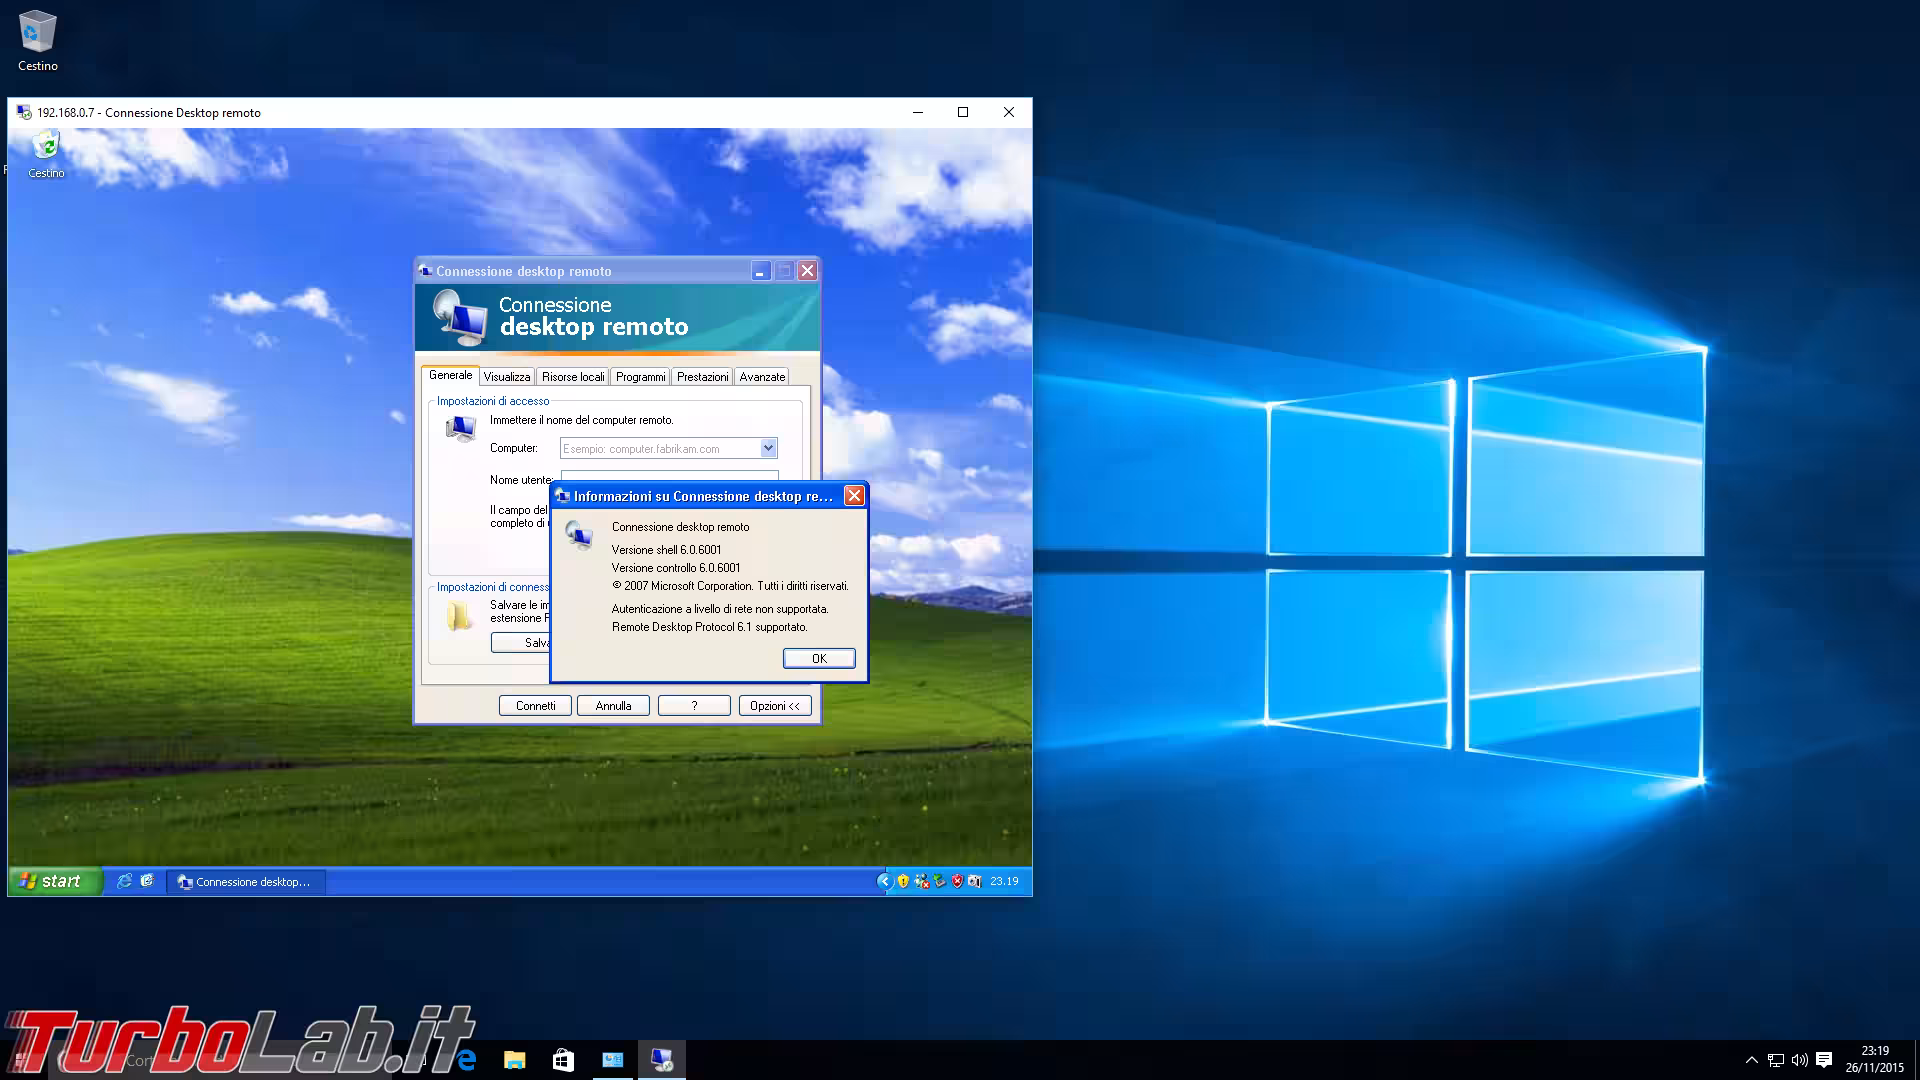This screenshot has height=1080, width=1920.
Task: Select the Connessione desktop taskbar item in XP
Action: (245, 881)
